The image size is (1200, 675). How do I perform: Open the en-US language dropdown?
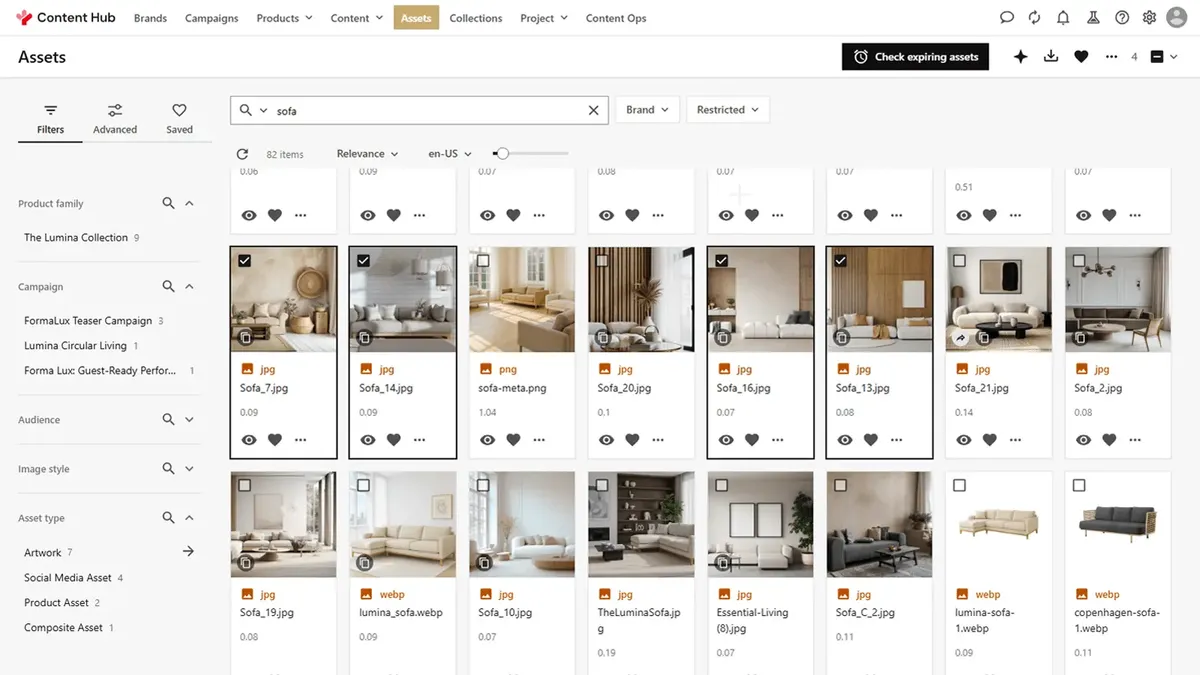448,153
